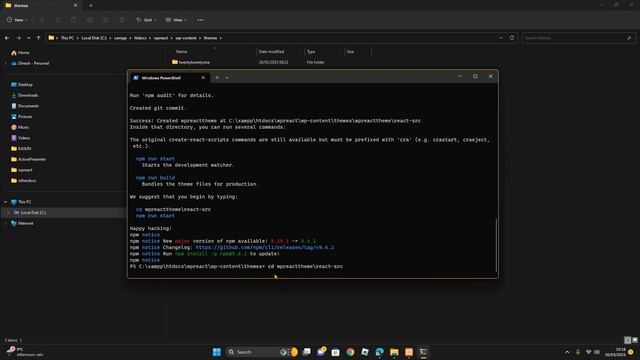Go back with the Back arrow
This screenshot has height=360, width=640.
[x=7, y=38]
